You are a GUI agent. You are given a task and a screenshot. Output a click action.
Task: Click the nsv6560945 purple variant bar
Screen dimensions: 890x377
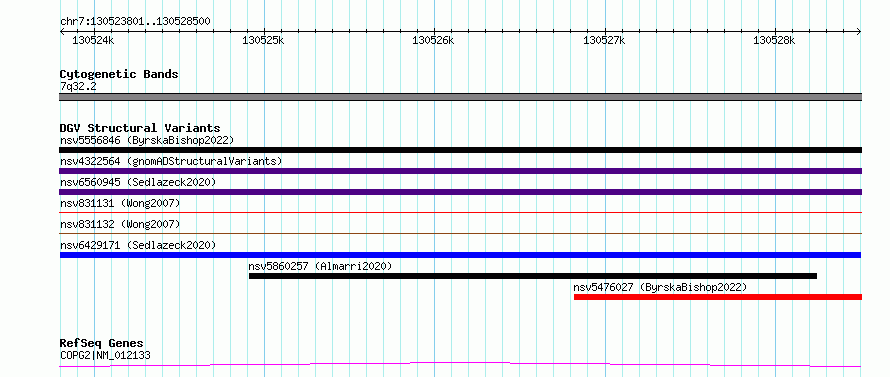[460, 192]
